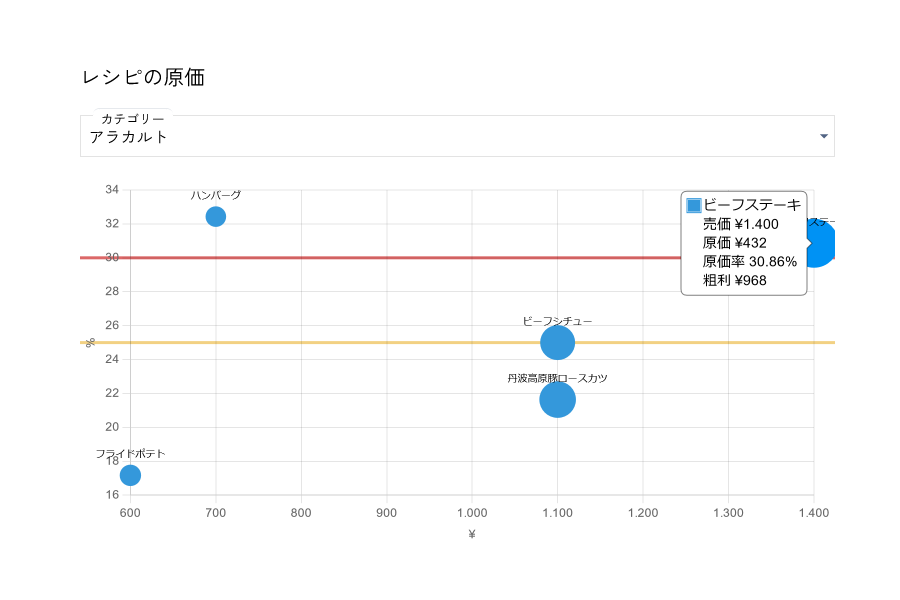Click the ハンバーグ text label

(216, 195)
